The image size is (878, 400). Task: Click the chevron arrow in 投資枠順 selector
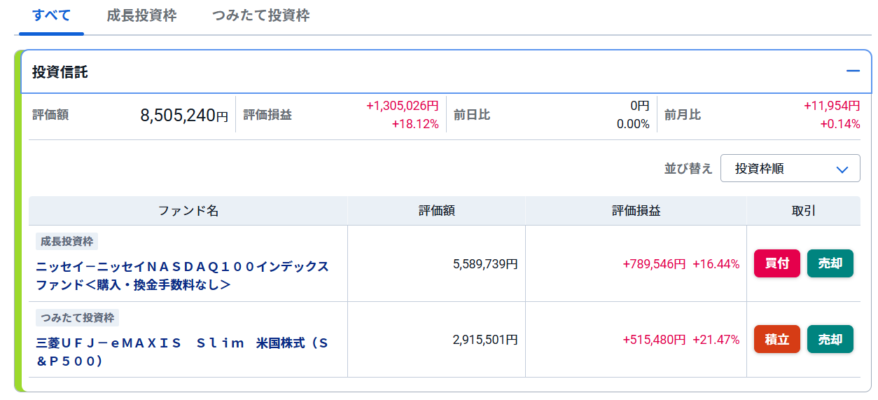pyautogui.click(x=842, y=169)
